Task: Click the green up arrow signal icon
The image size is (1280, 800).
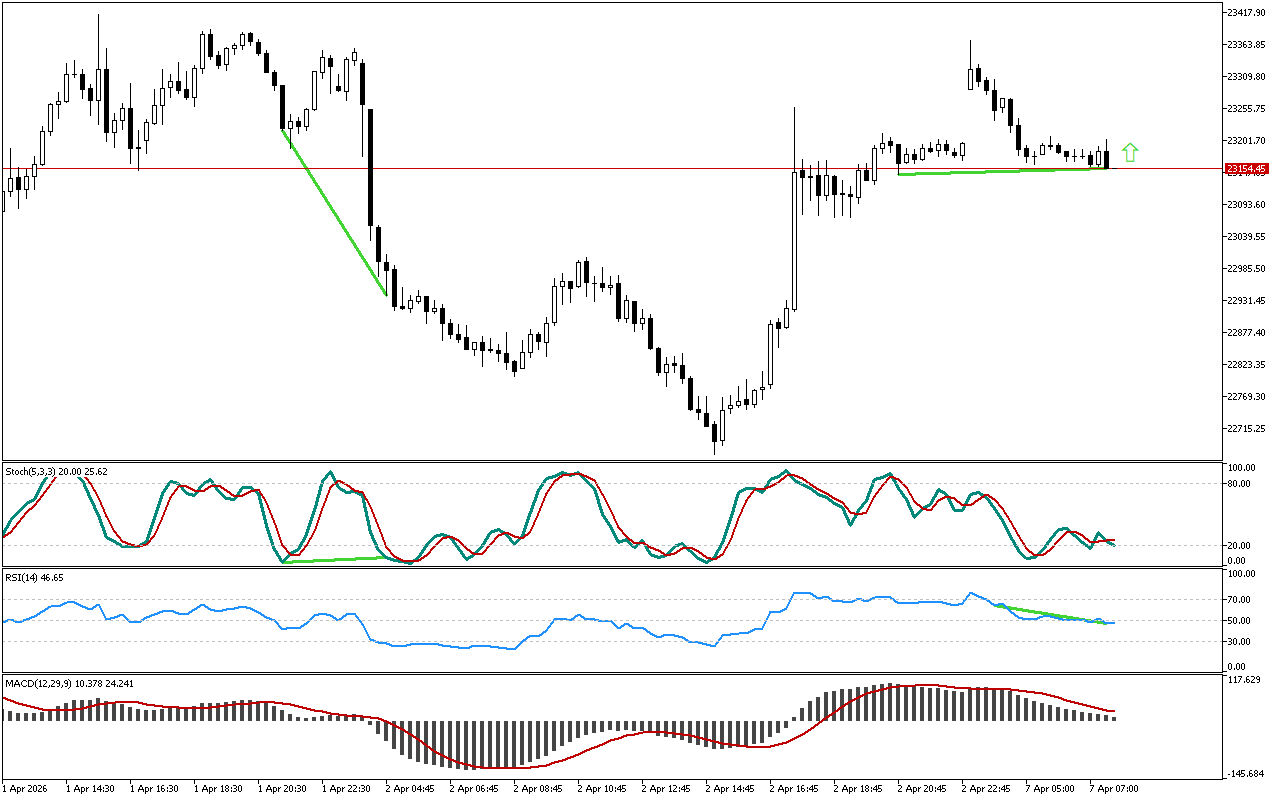Action: click(1130, 153)
